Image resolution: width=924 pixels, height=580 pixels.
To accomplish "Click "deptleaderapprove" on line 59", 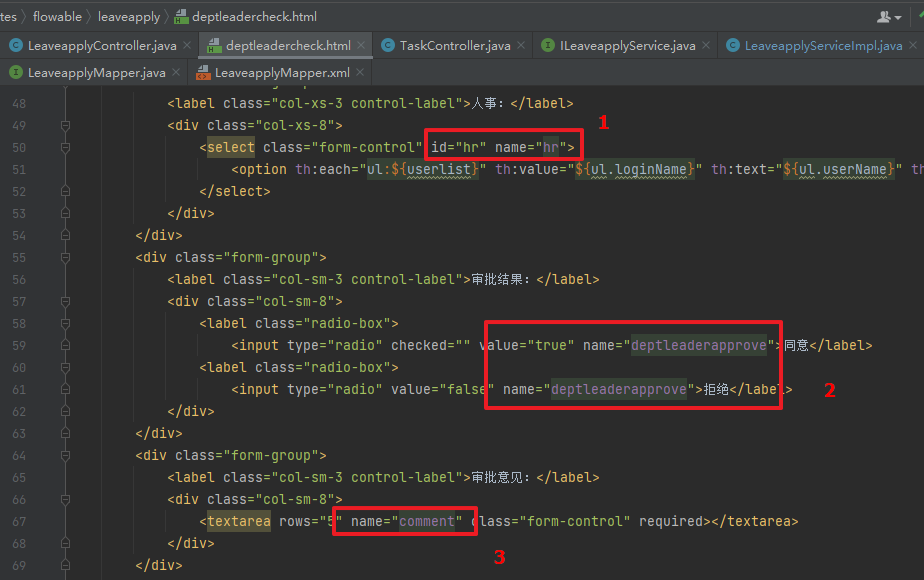I will click(x=699, y=345).
